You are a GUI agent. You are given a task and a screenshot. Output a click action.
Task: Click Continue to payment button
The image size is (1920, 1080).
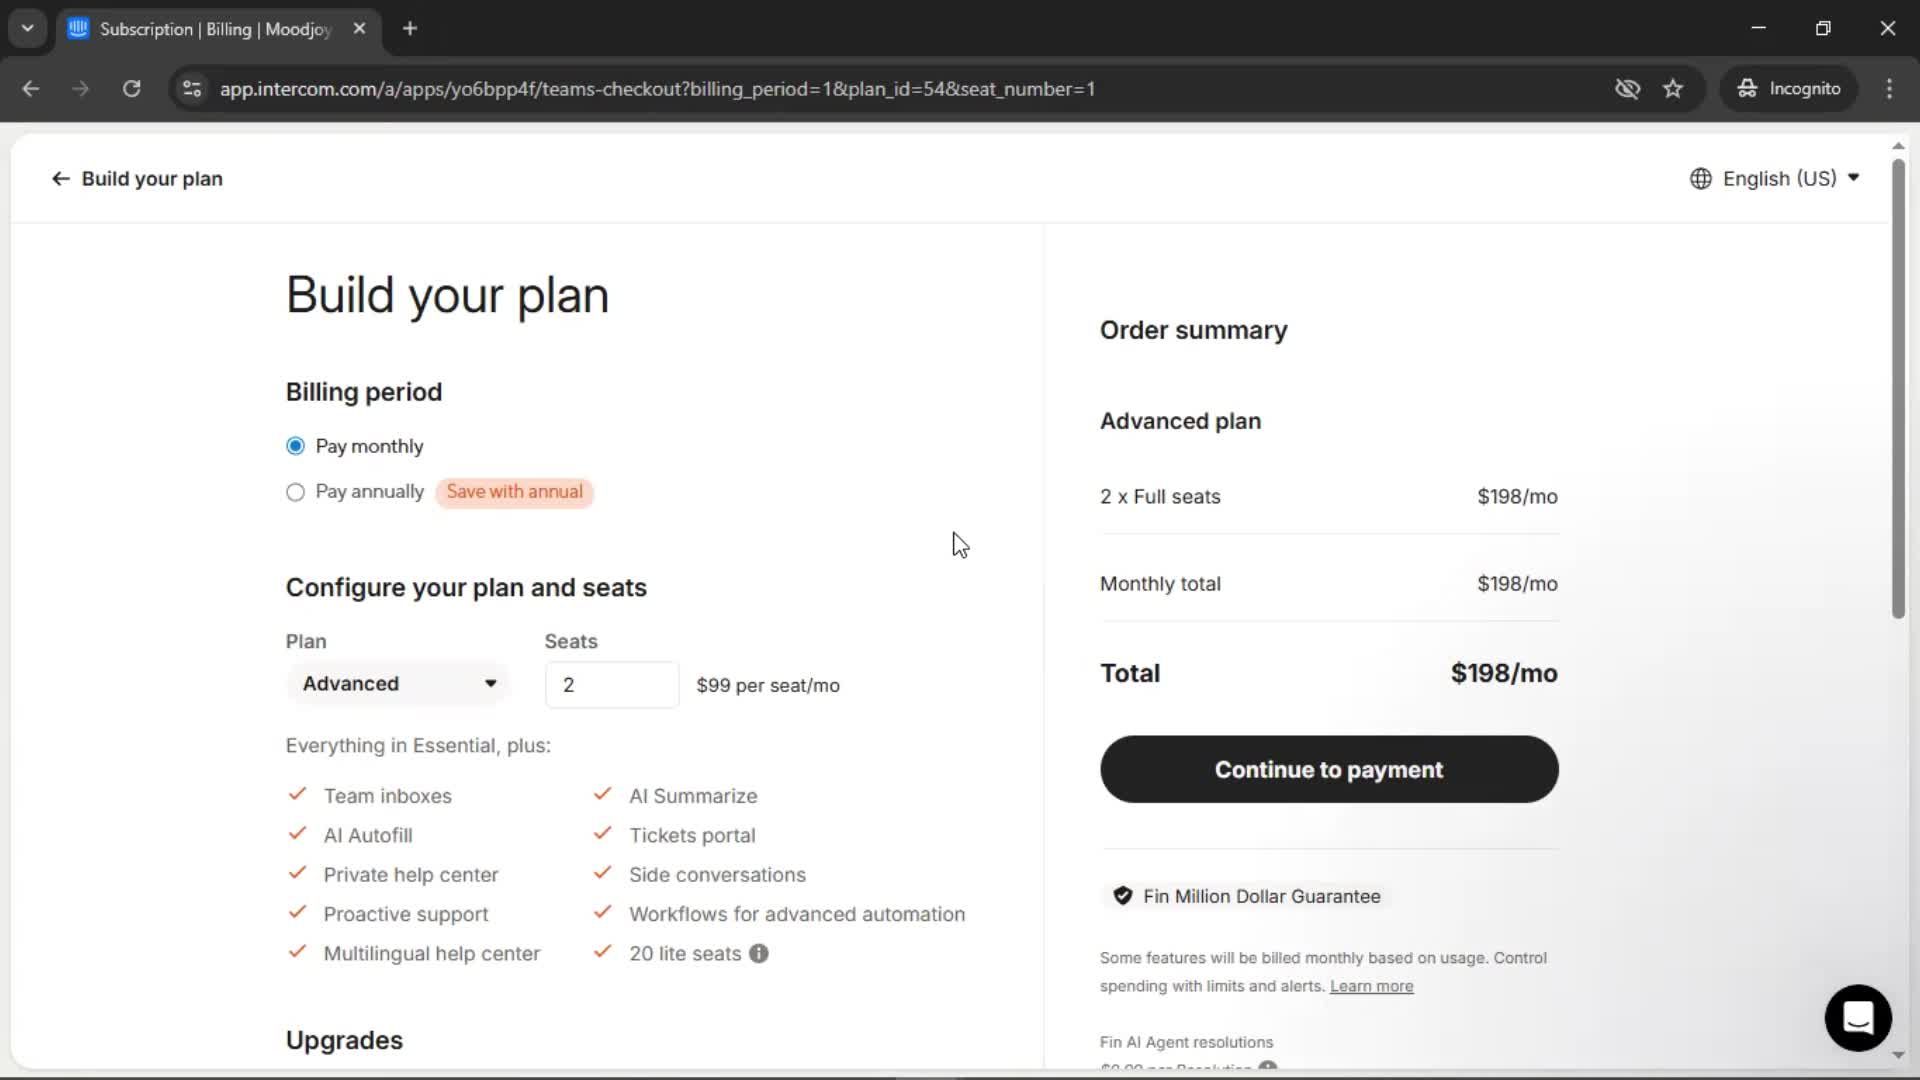tap(1329, 769)
